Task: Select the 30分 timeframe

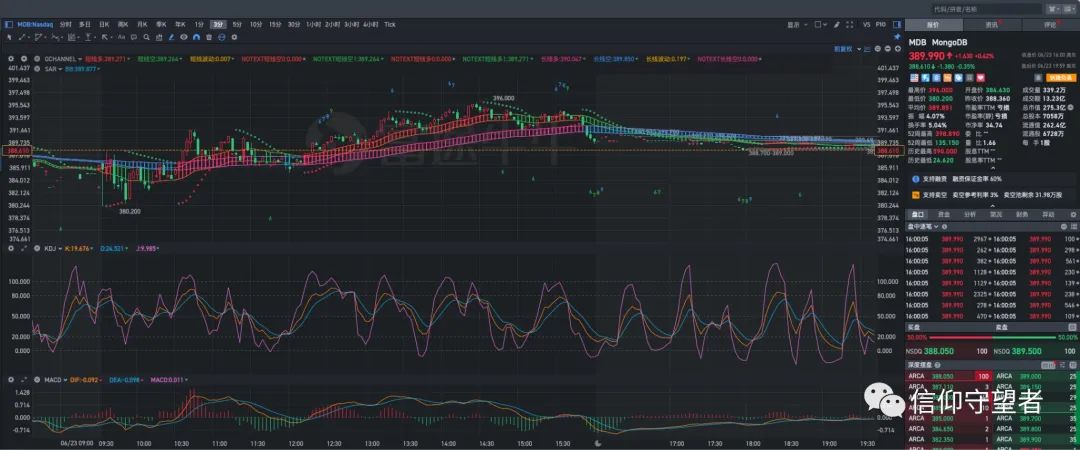Action: click(x=294, y=25)
